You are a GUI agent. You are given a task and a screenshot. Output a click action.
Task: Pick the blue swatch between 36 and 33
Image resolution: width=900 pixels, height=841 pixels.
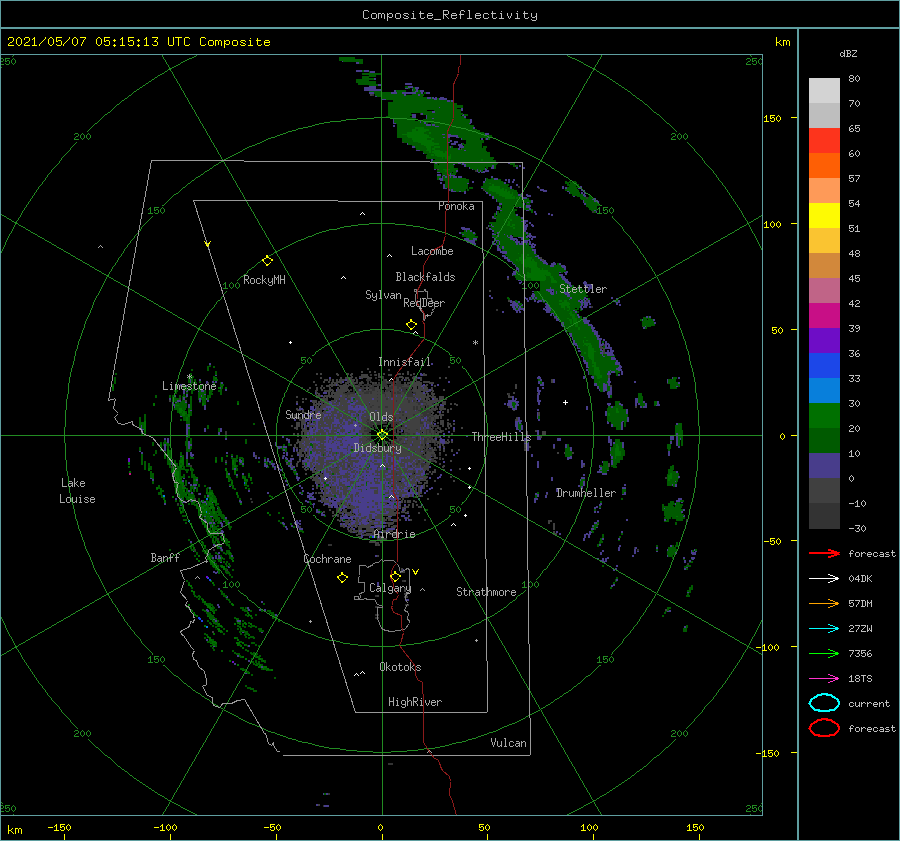[x=824, y=366]
